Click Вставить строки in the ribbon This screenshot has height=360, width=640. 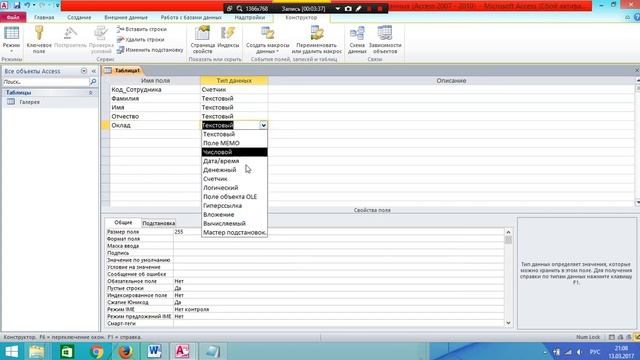[142, 29]
